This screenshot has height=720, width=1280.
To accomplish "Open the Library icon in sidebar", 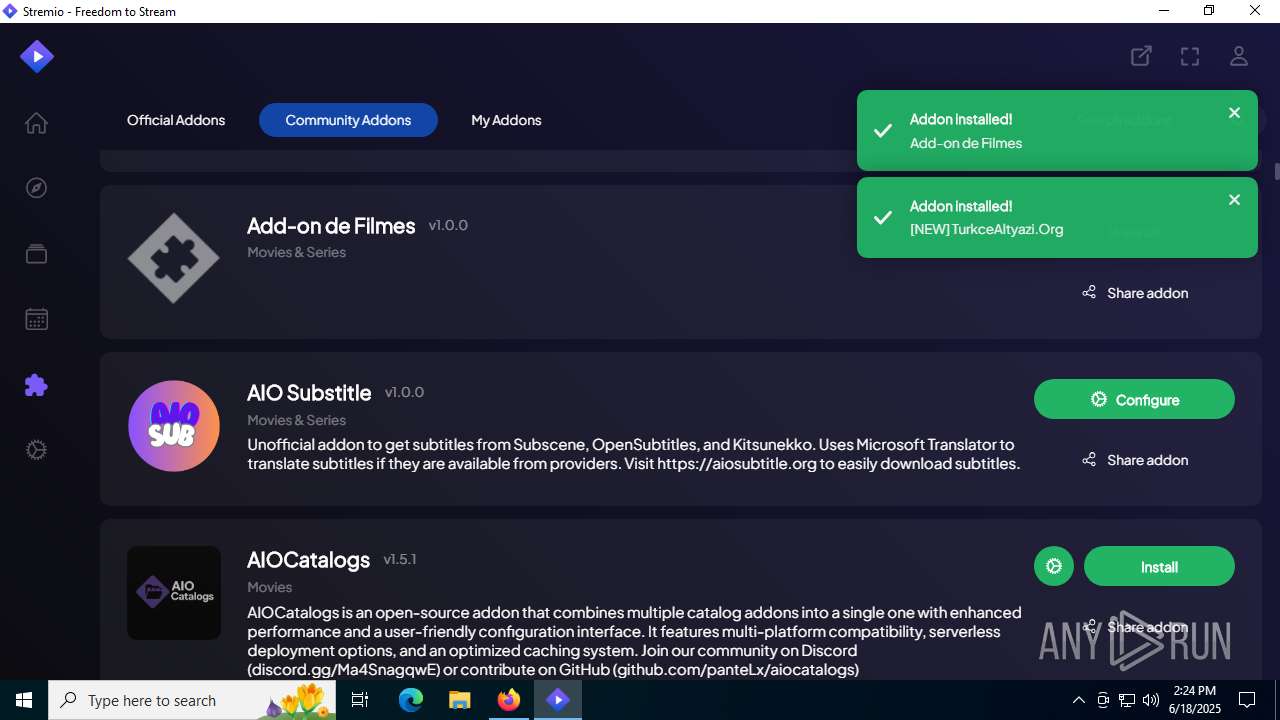I will pos(36,254).
